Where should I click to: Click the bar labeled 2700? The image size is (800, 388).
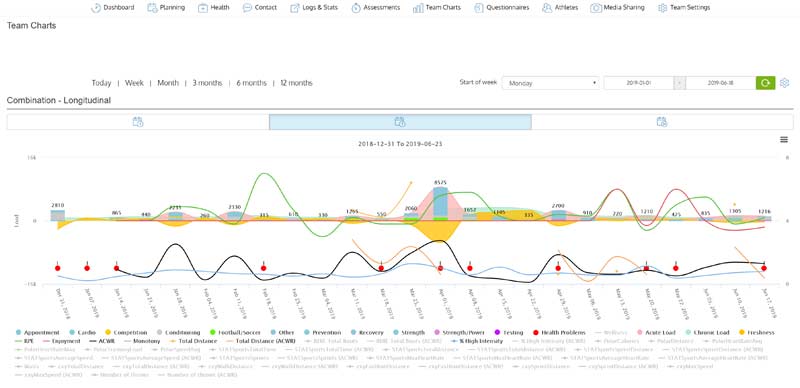[x=558, y=215]
